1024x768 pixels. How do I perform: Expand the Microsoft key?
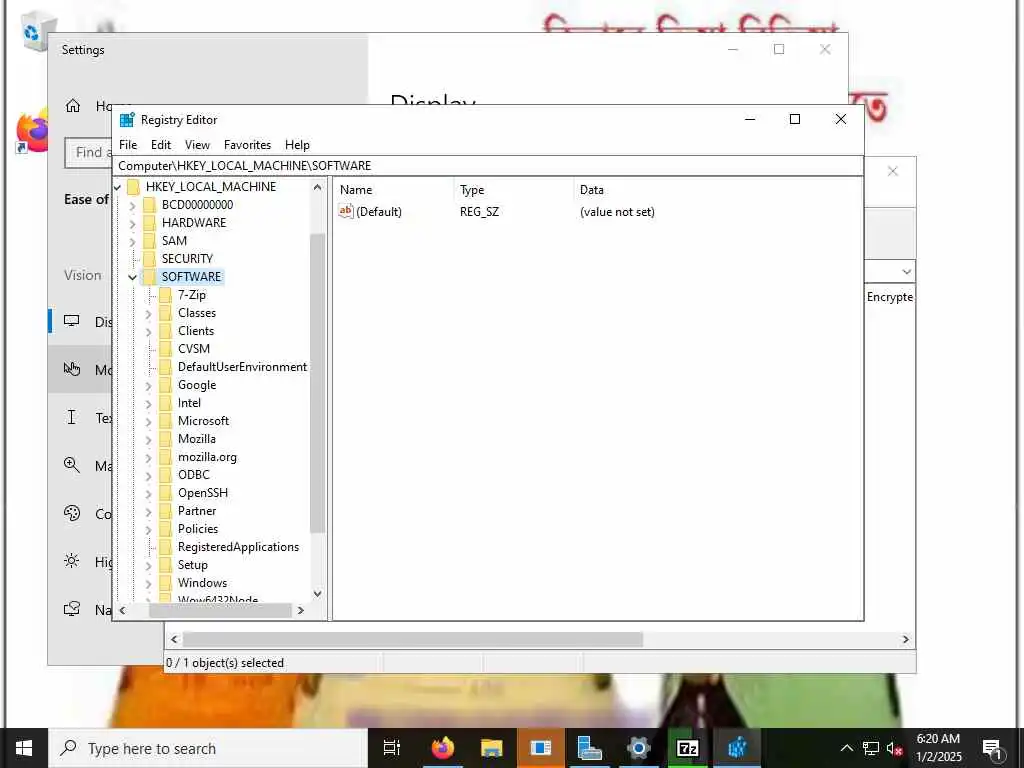tap(149, 422)
